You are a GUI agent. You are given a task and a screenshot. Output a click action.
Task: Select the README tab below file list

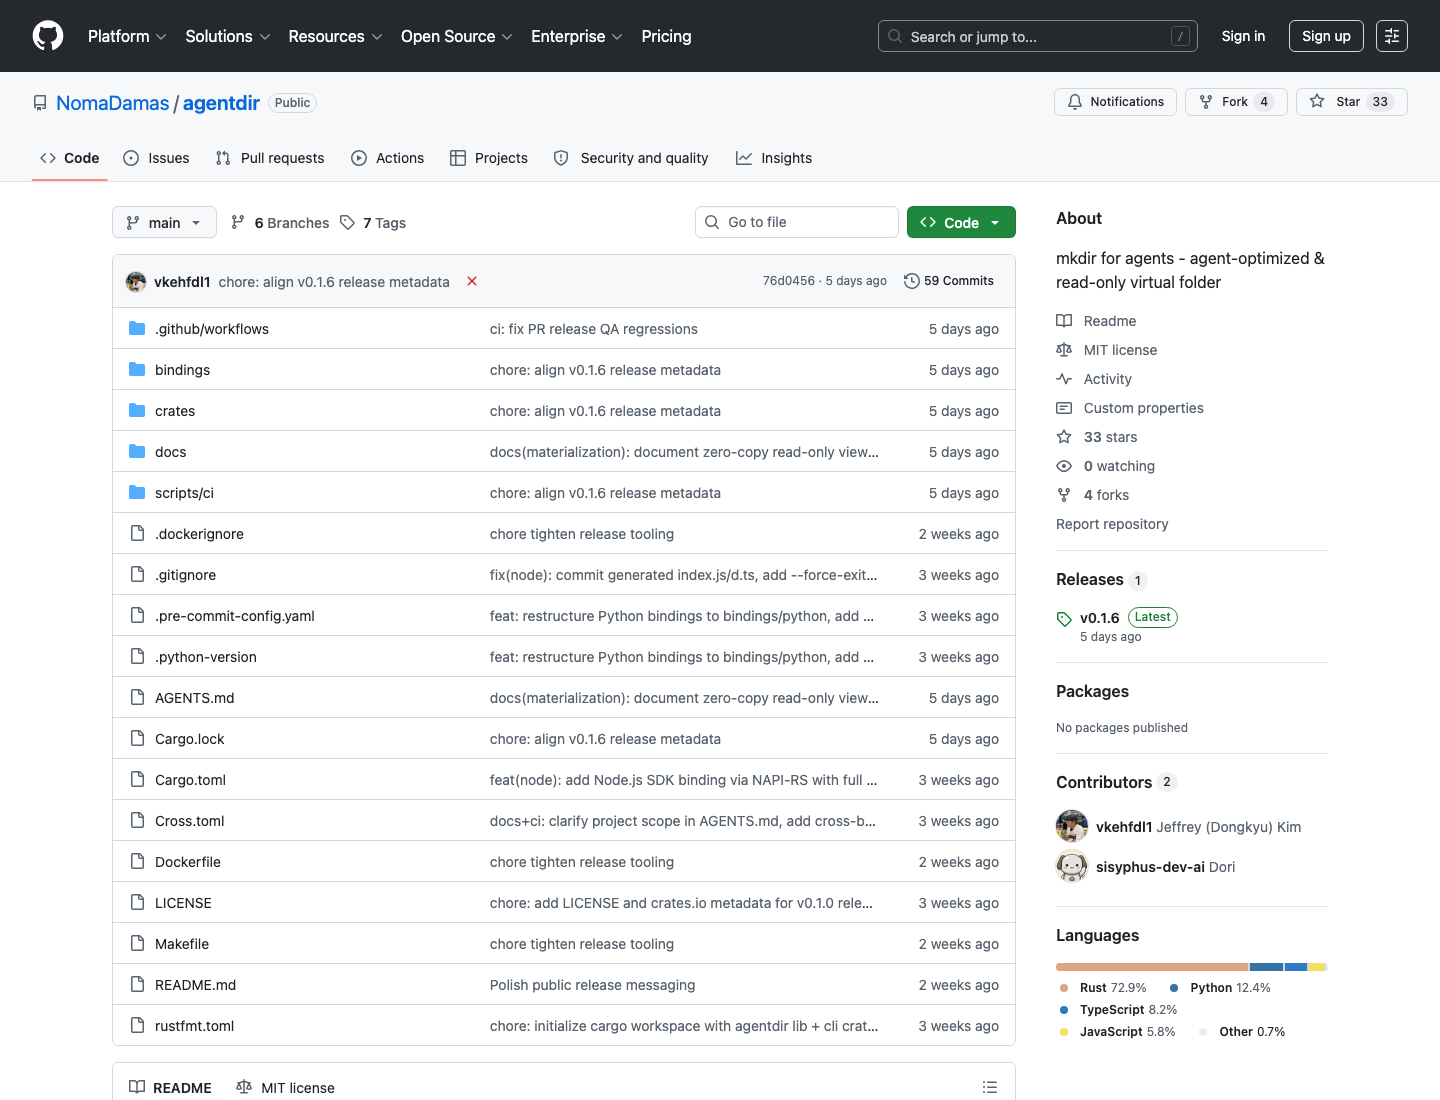pyautogui.click(x=170, y=1087)
